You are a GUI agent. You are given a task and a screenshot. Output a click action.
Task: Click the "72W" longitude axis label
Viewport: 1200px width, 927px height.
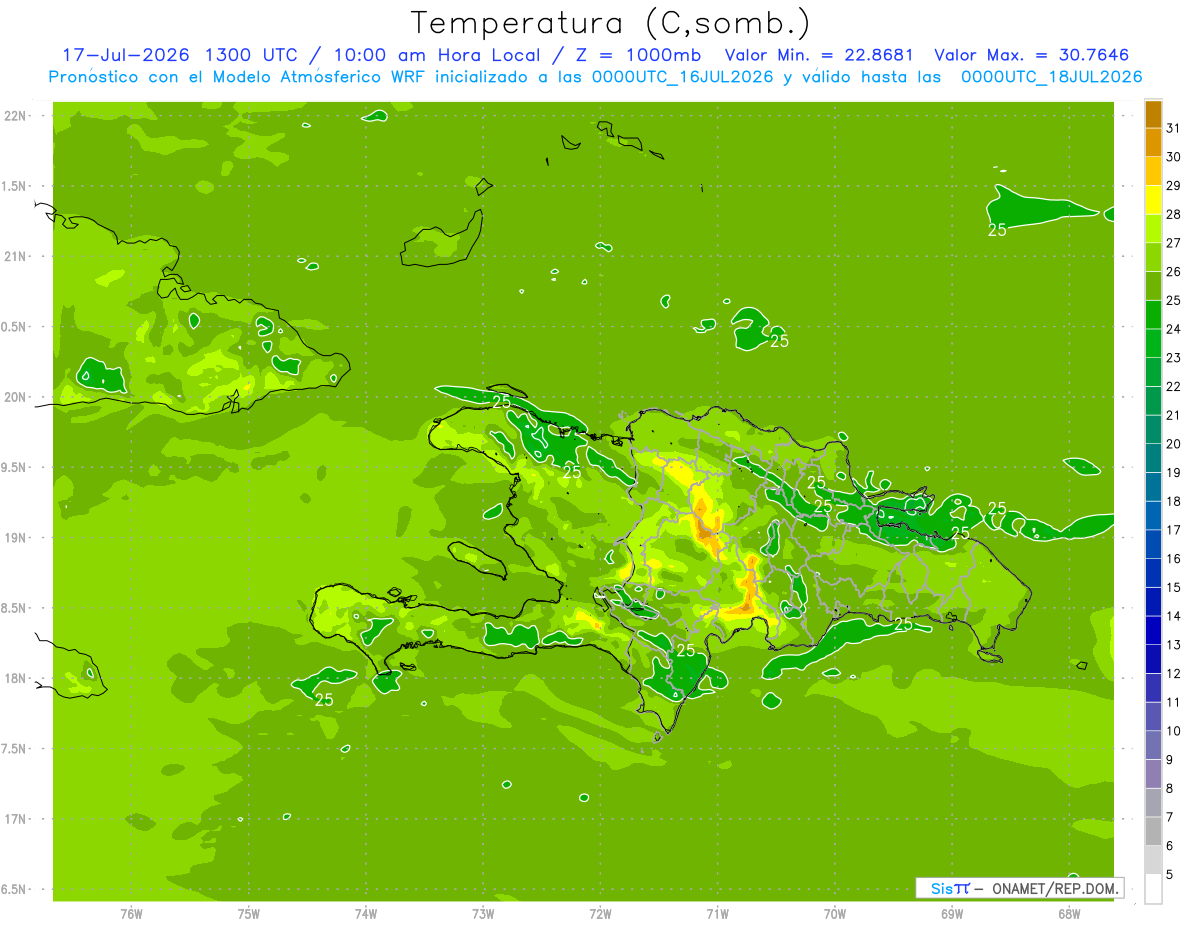pyautogui.click(x=600, y=914)
